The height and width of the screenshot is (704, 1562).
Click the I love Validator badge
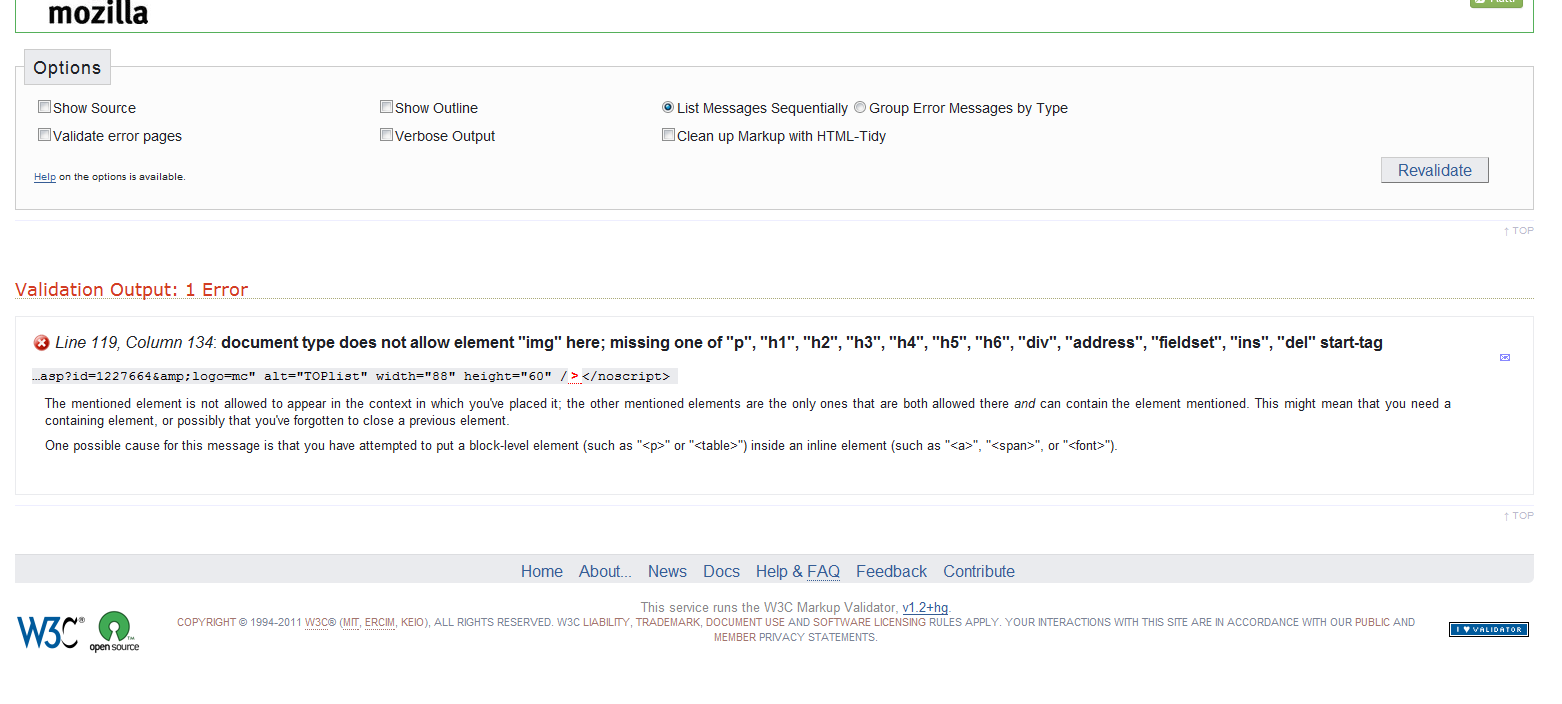point(1488,629)
